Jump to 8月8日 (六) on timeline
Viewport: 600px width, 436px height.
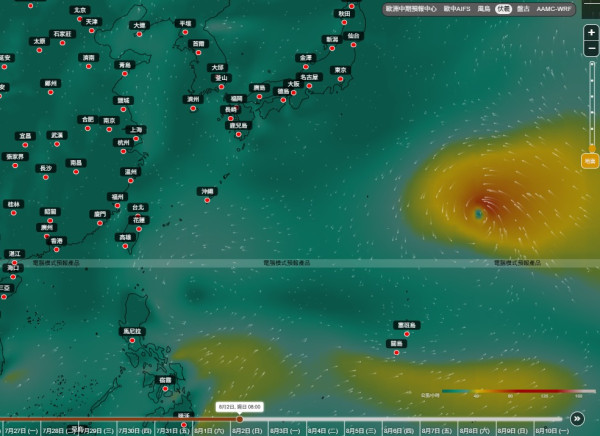tap(474, 431)
